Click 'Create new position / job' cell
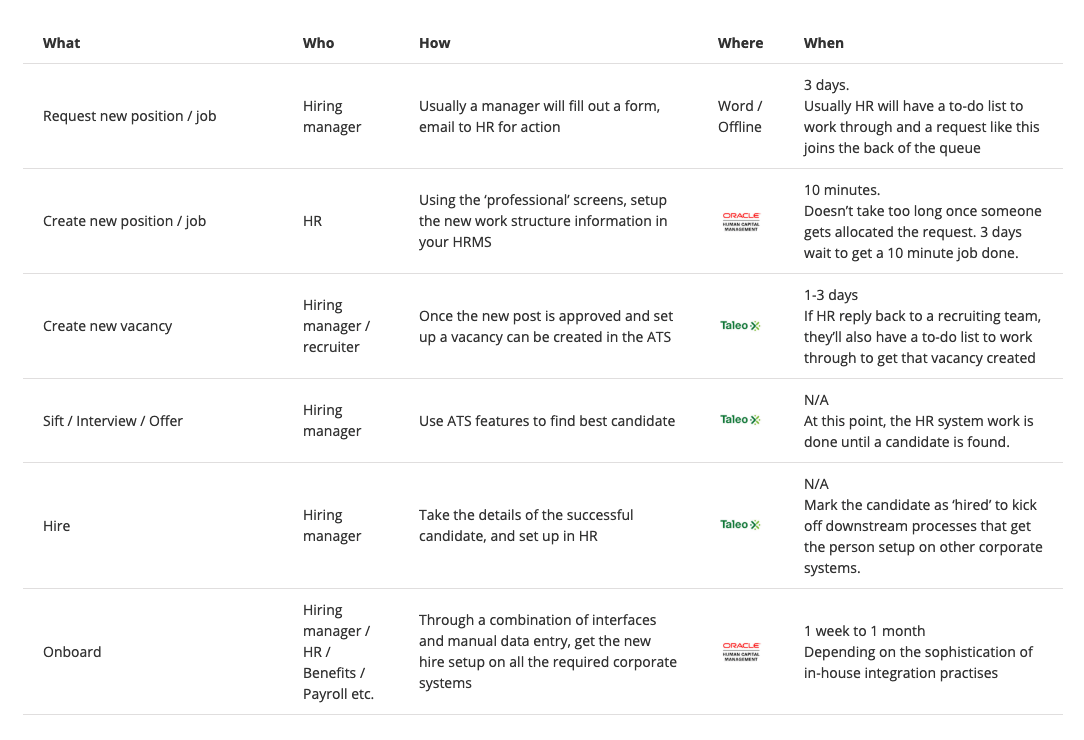Viewport: 1084px width, 740px height. coord(124,221)
